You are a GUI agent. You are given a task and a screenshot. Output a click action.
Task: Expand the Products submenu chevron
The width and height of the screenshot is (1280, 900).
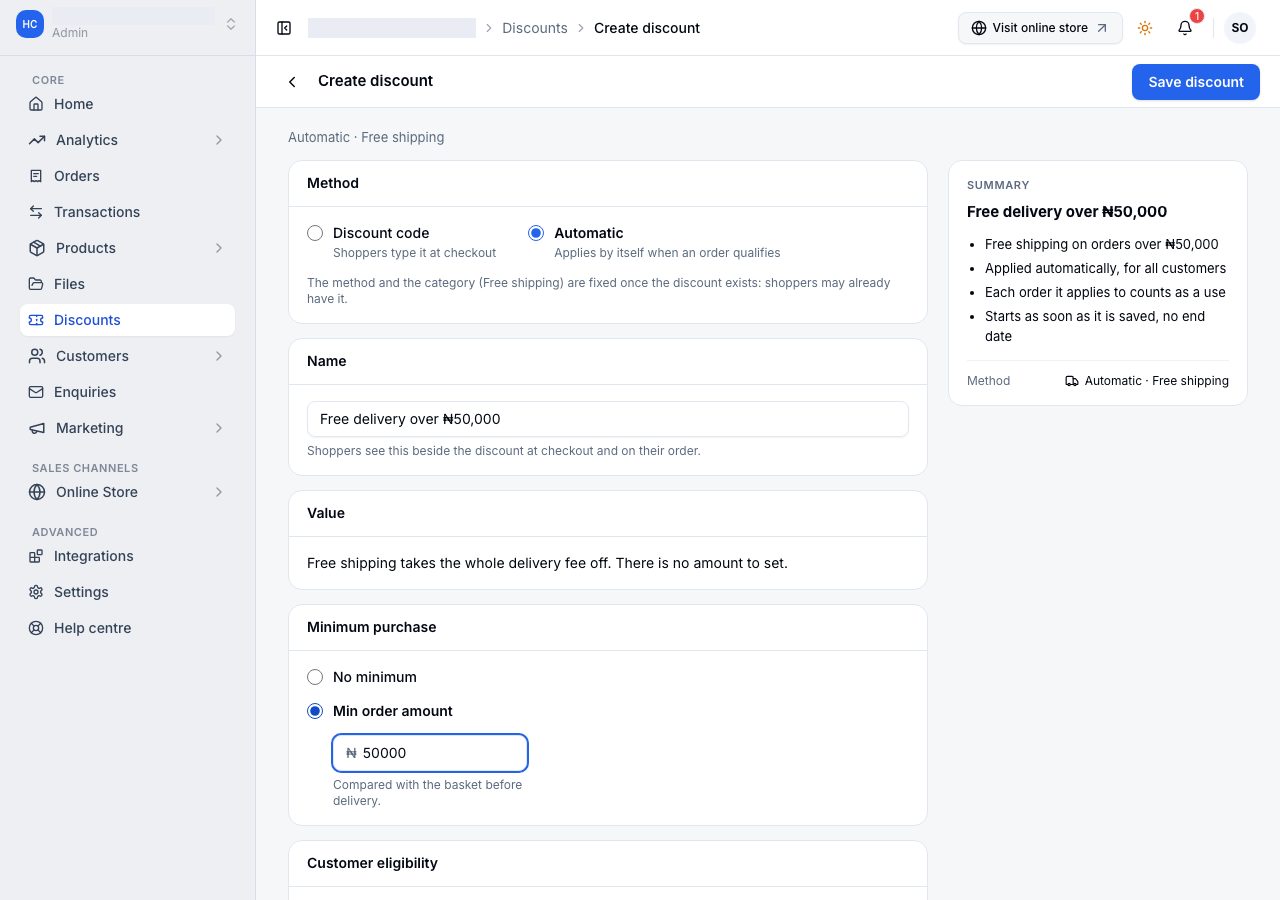pos(219,248)
